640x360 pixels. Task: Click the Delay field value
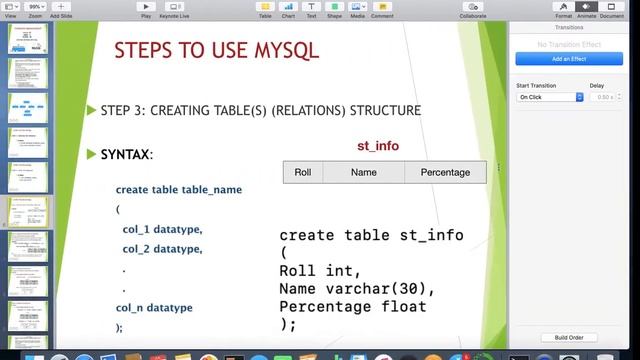[603, 97]
